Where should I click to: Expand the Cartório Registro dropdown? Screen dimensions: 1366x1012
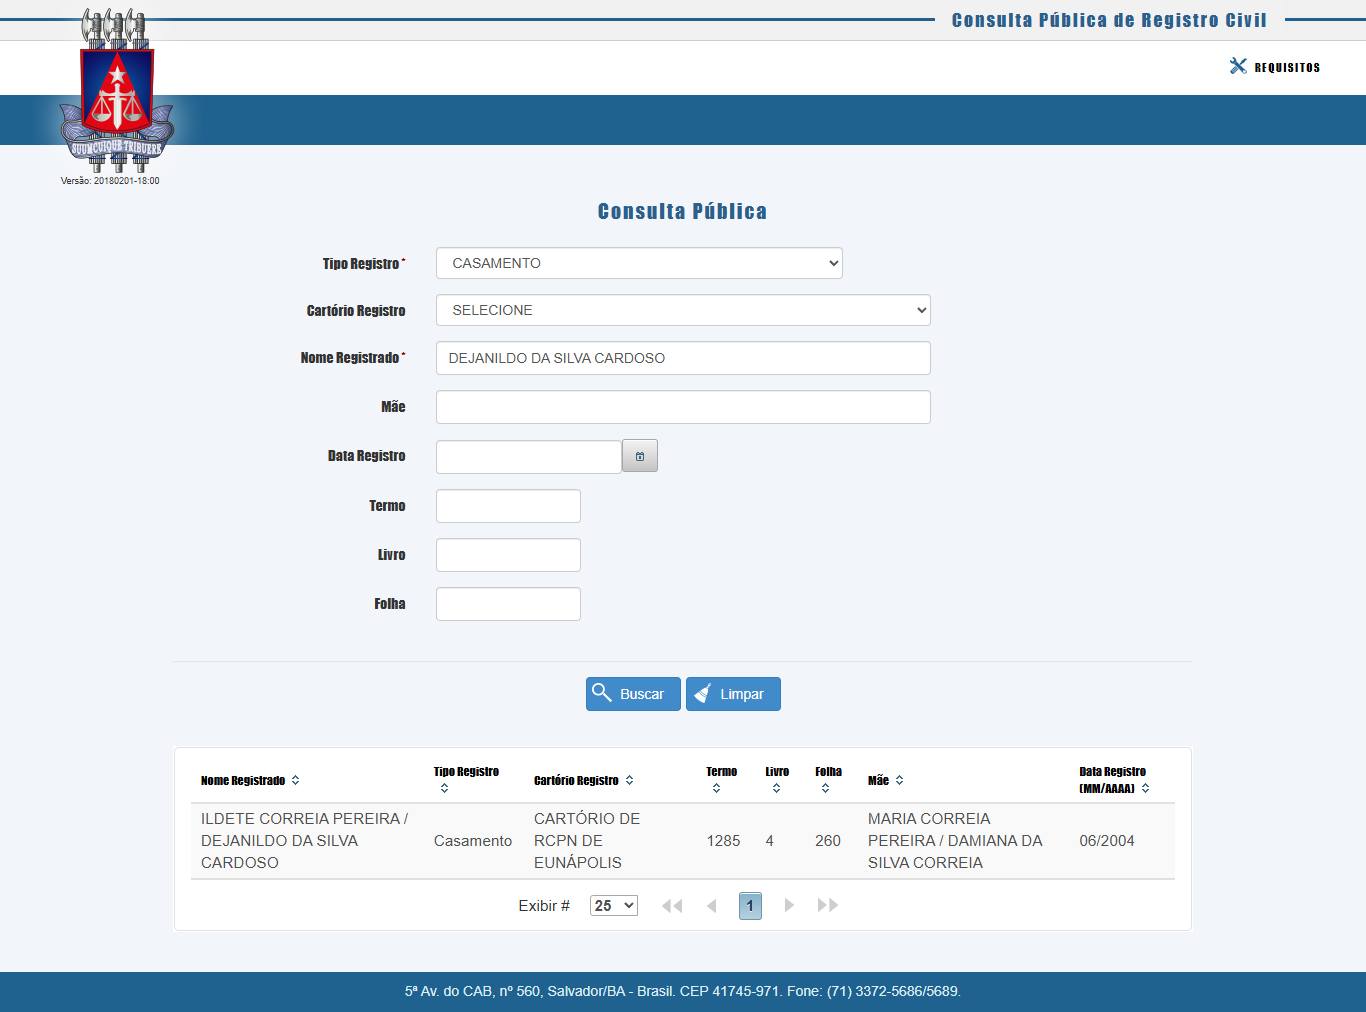[x=683, y=310]
